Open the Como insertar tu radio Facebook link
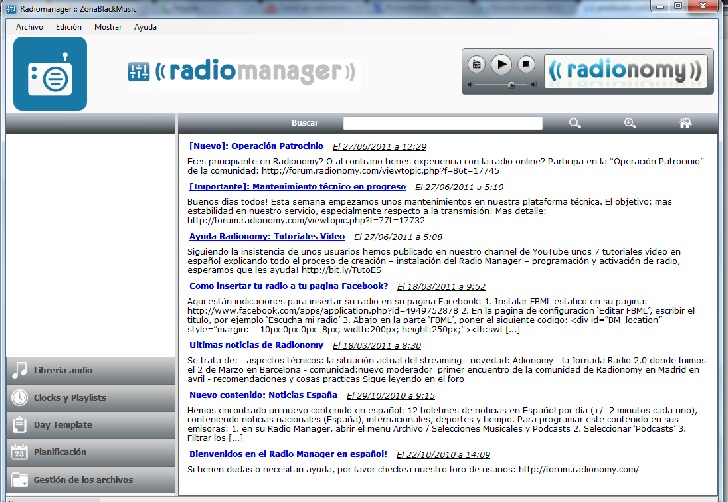 [288, 286]
